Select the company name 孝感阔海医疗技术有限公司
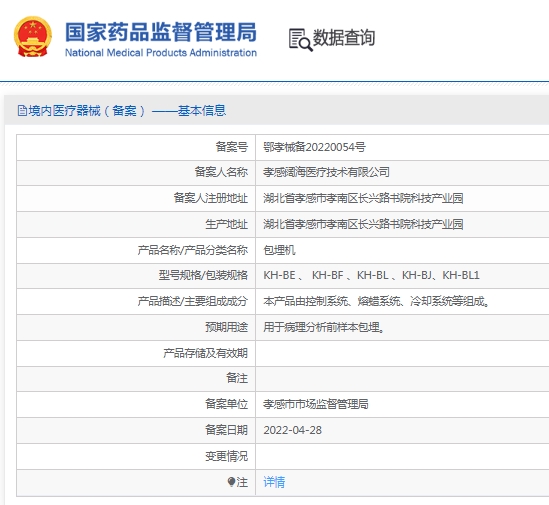 326,172
